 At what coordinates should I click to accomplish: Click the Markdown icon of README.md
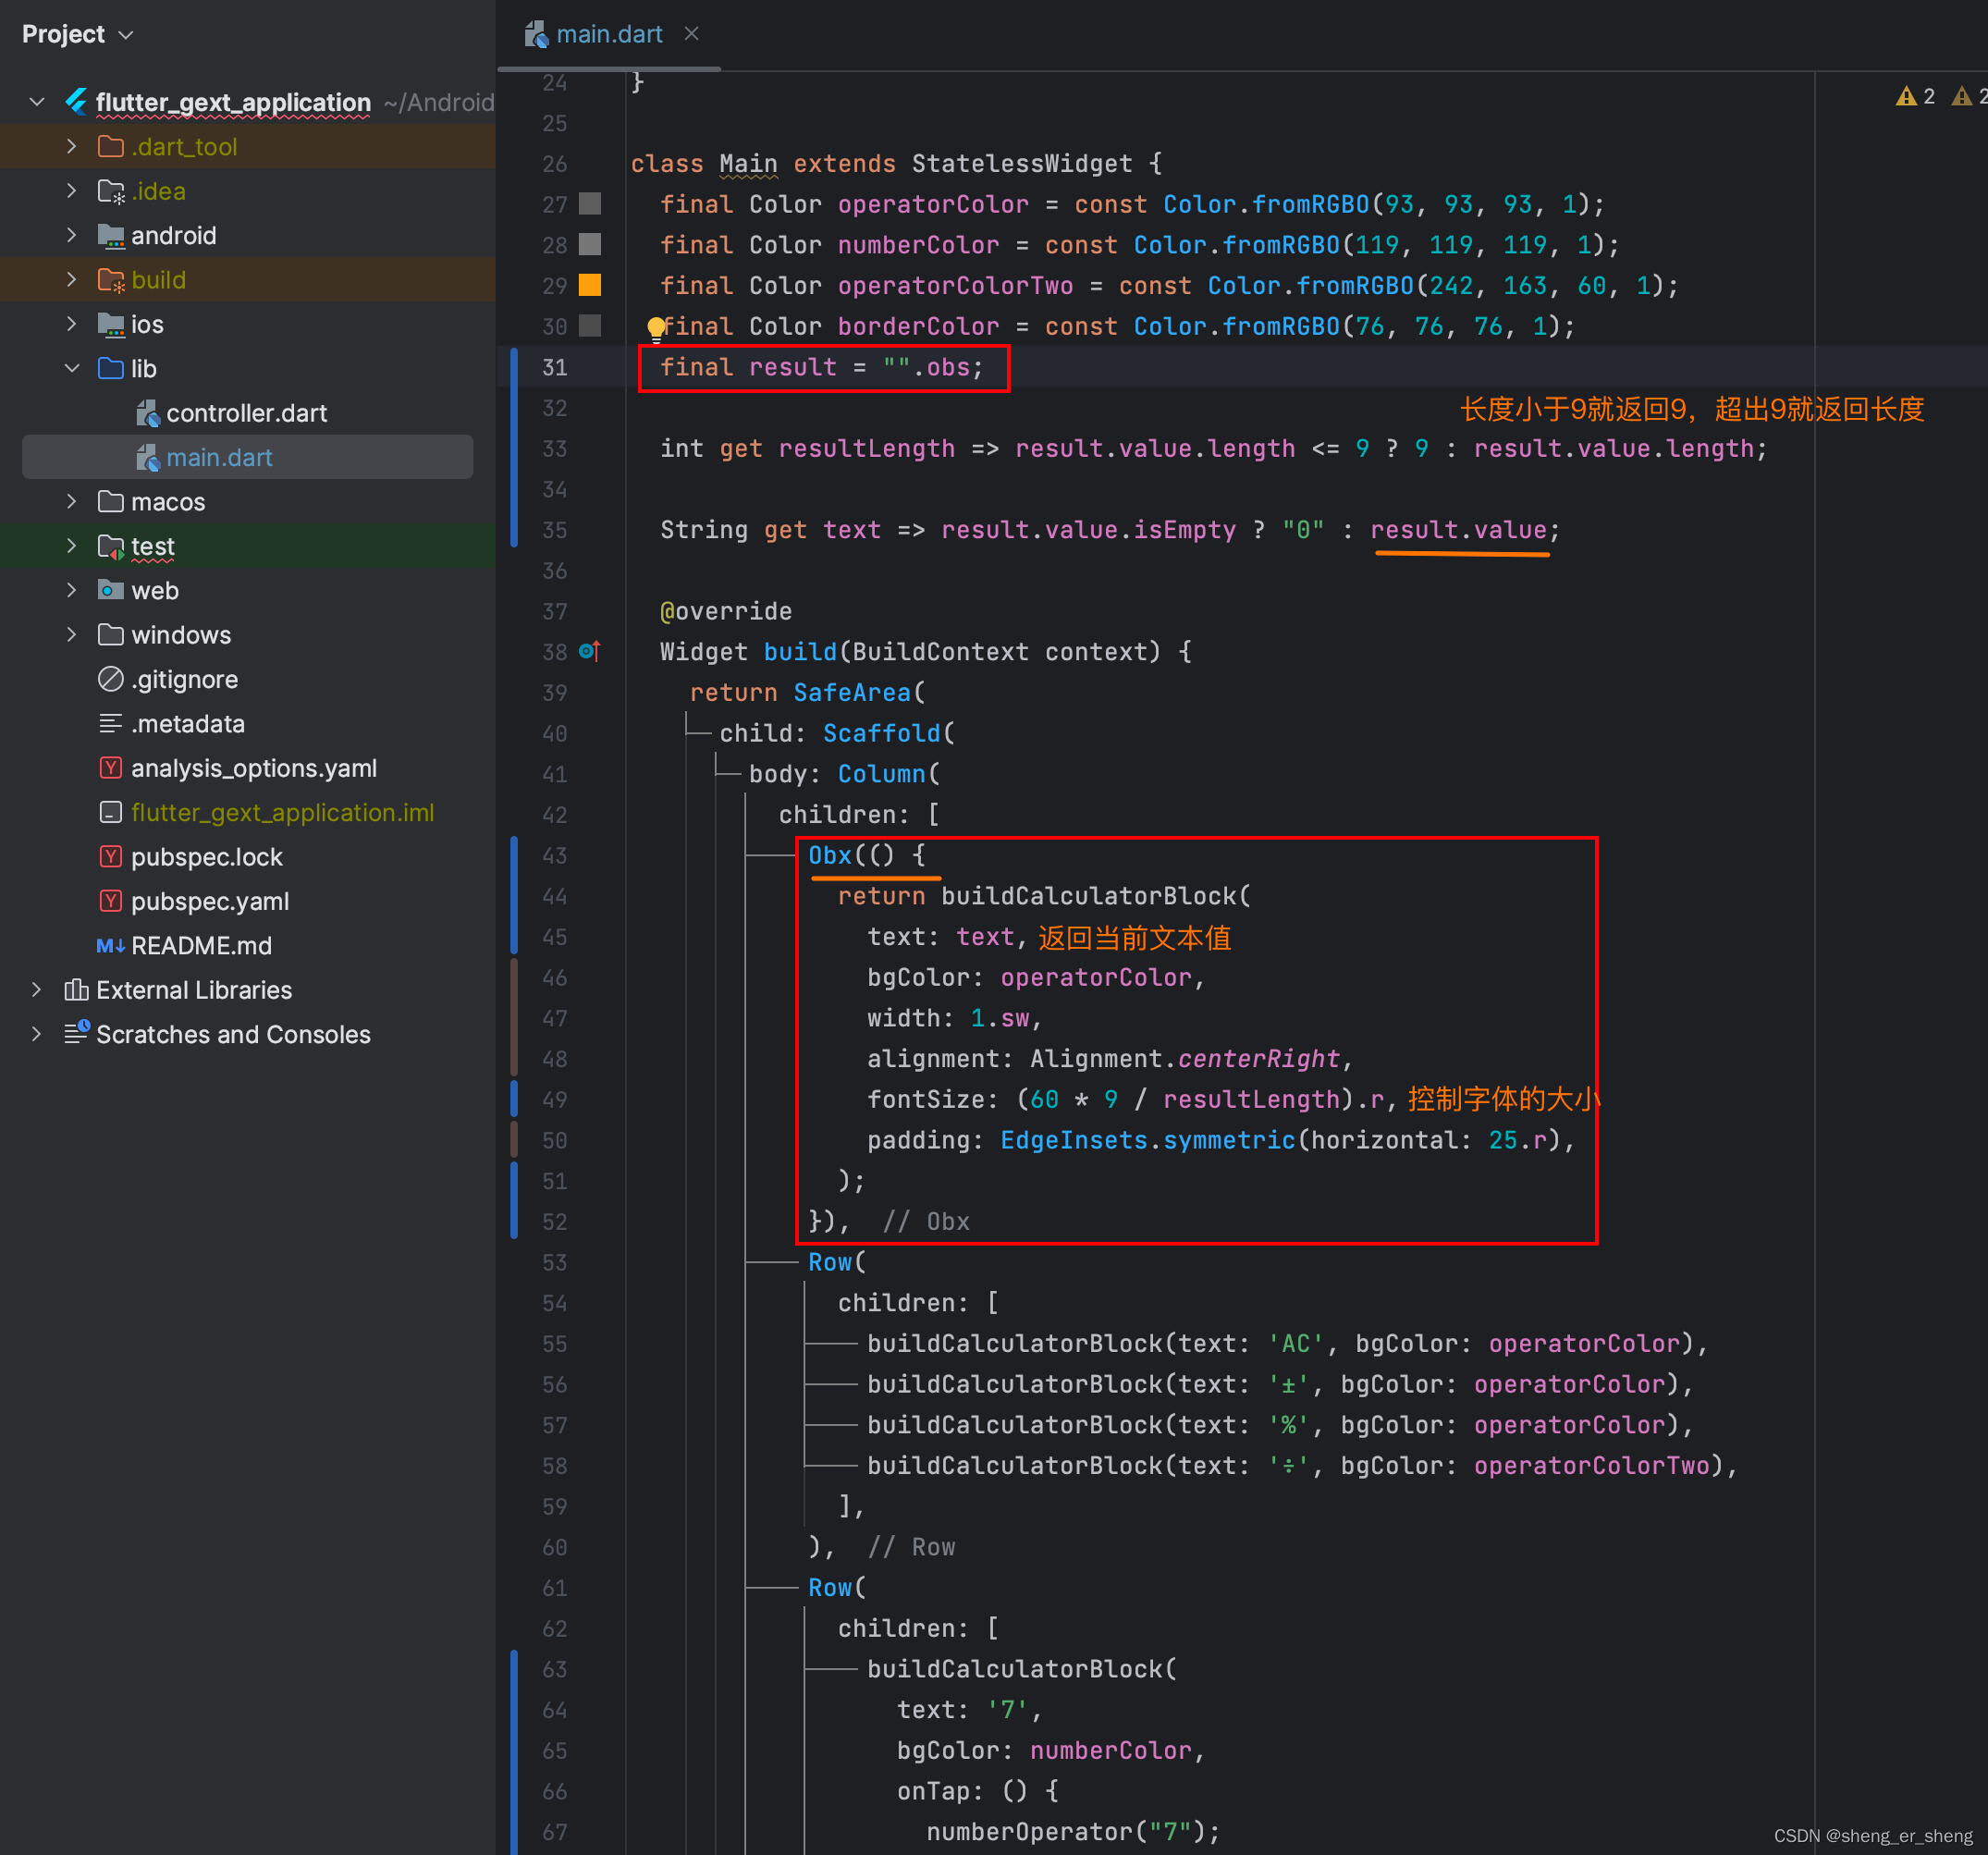coord(111,946)
